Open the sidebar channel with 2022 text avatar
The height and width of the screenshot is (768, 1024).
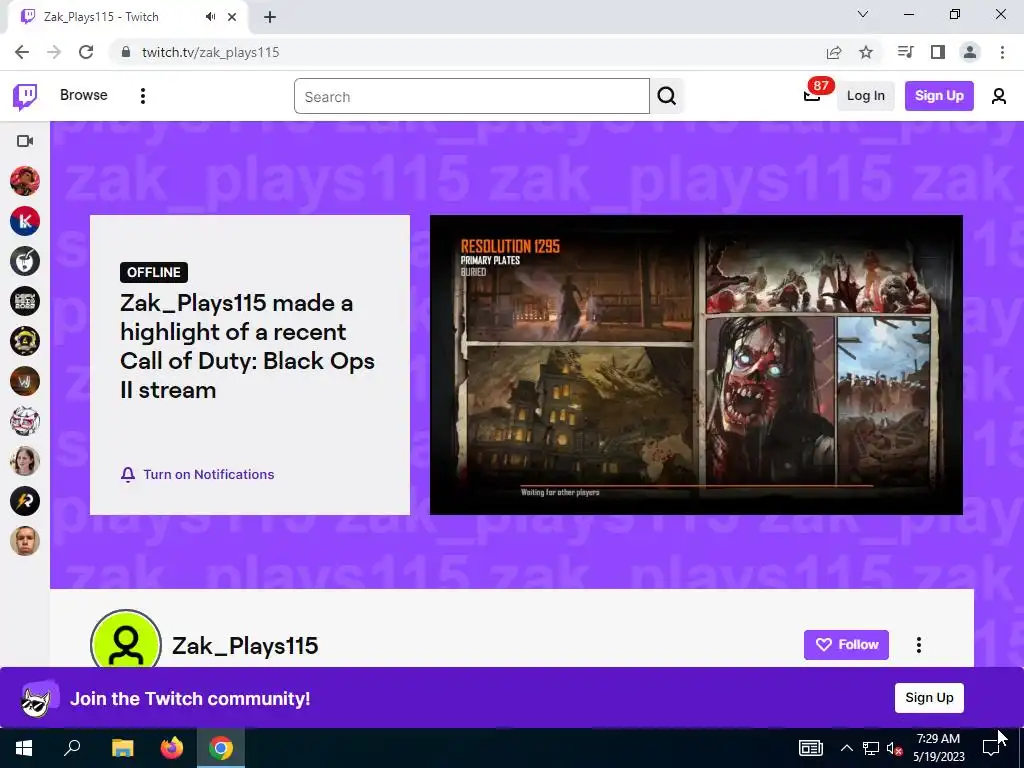pos(25,301)
